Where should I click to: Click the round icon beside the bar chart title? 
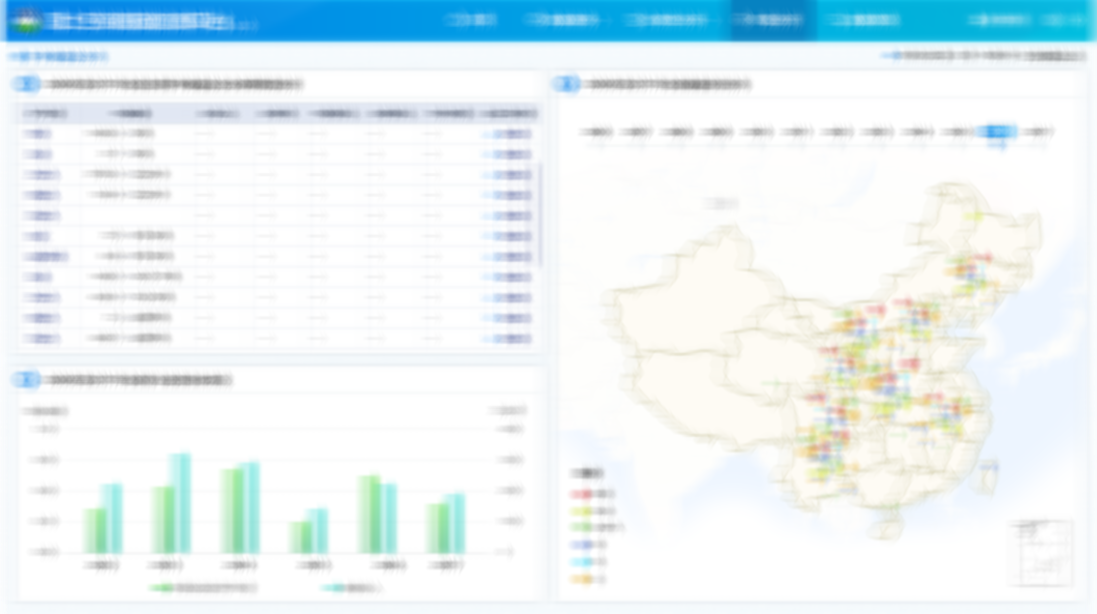tap(27, 380)
